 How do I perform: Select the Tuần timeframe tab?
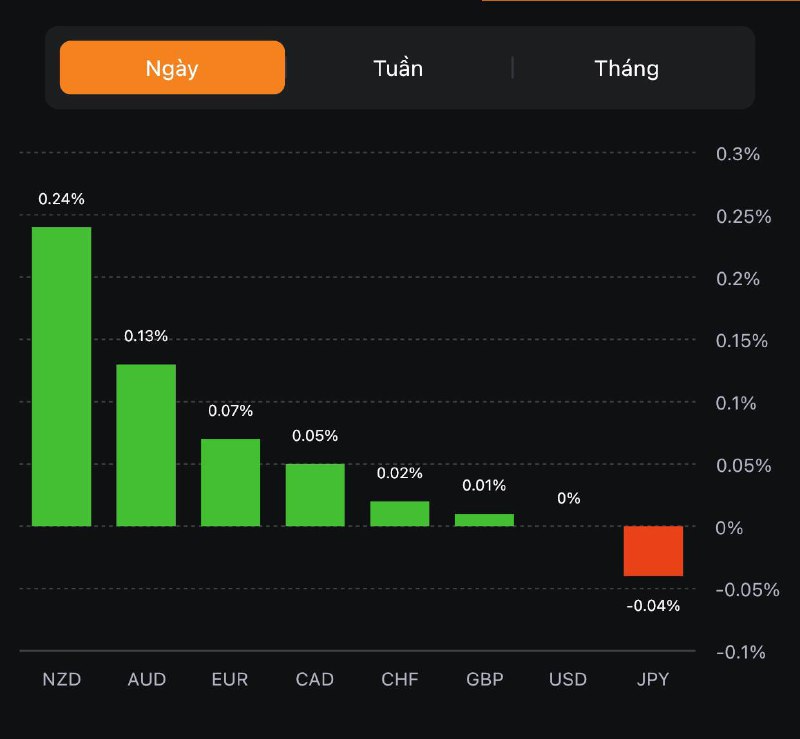[x=398, y=68]
